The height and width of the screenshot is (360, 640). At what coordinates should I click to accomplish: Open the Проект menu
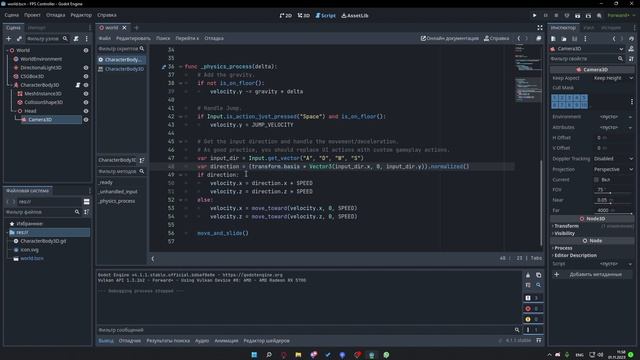(x=32, y=15)
